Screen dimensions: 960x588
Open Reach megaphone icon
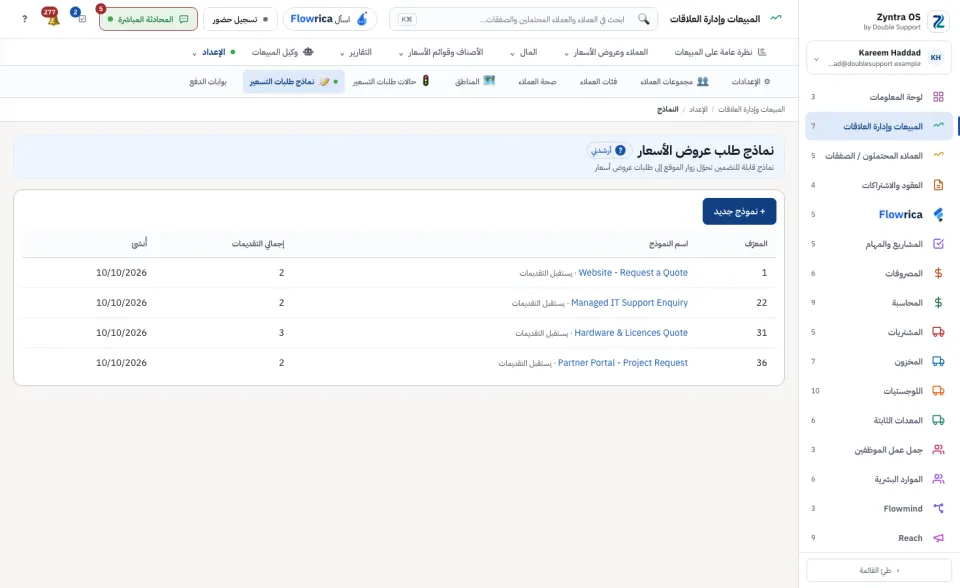pyautogui.click(x=938, y=538)
